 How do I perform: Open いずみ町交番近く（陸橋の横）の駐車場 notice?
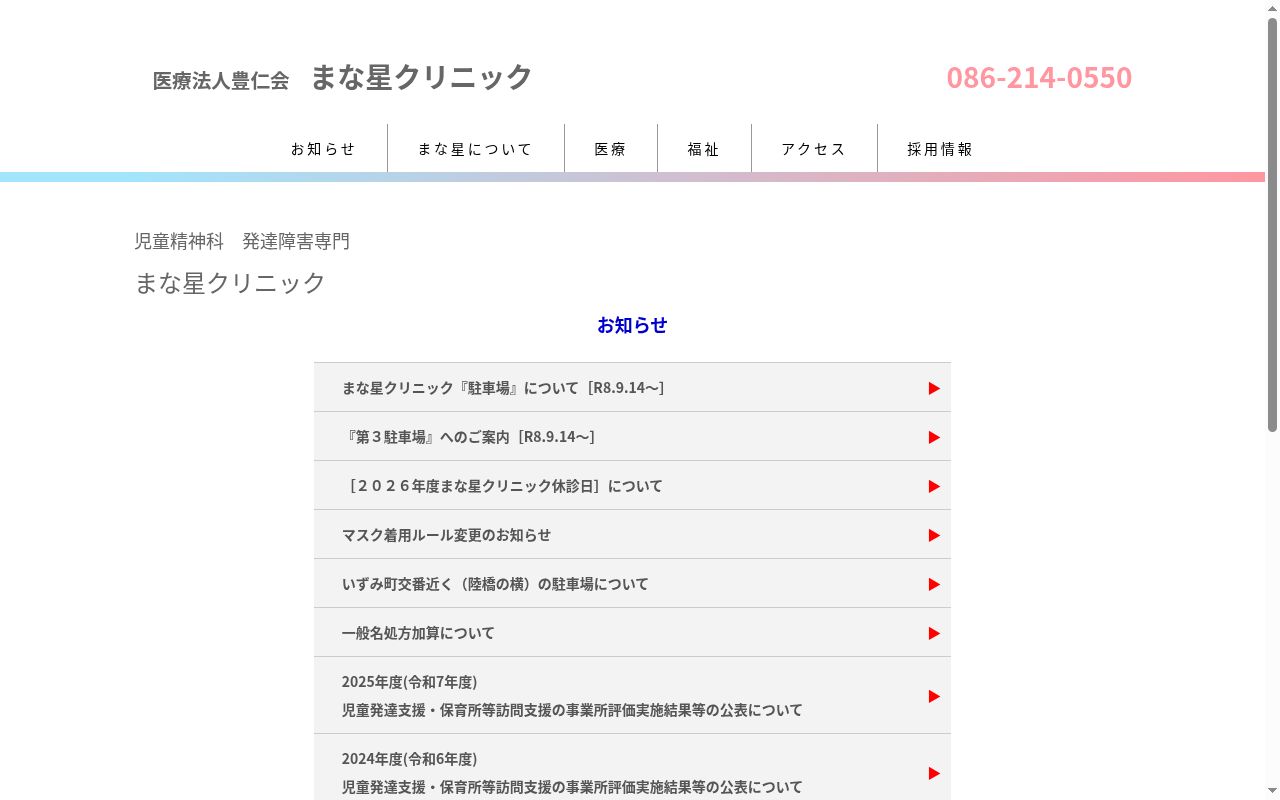coord(632,584)
